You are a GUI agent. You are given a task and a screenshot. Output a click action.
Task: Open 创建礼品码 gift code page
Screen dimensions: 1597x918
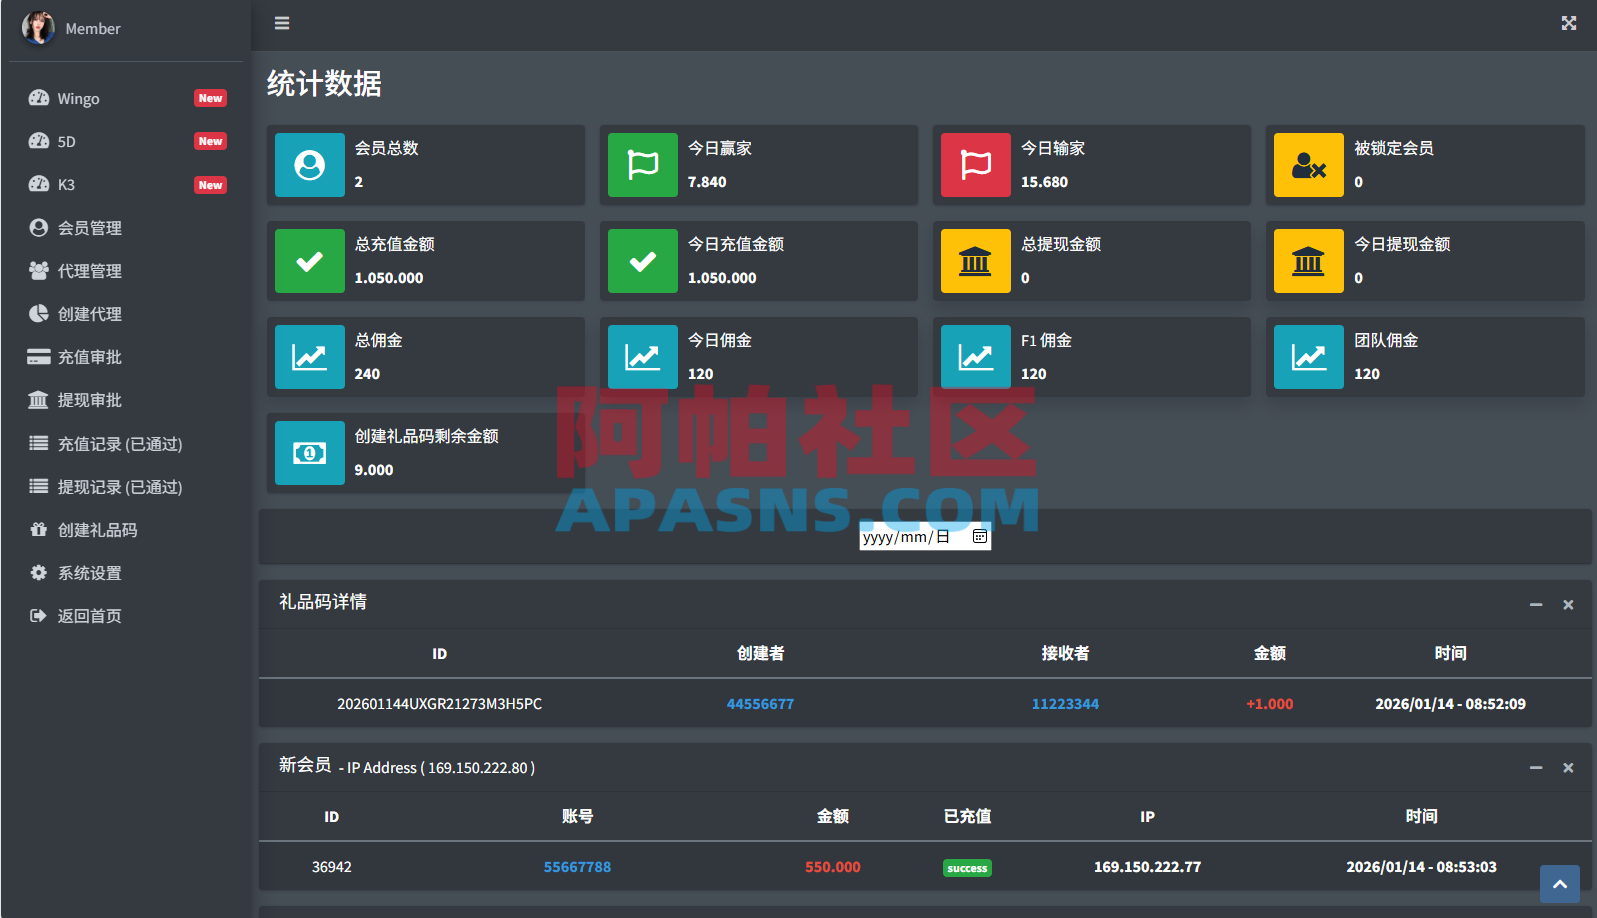point(126,530)
